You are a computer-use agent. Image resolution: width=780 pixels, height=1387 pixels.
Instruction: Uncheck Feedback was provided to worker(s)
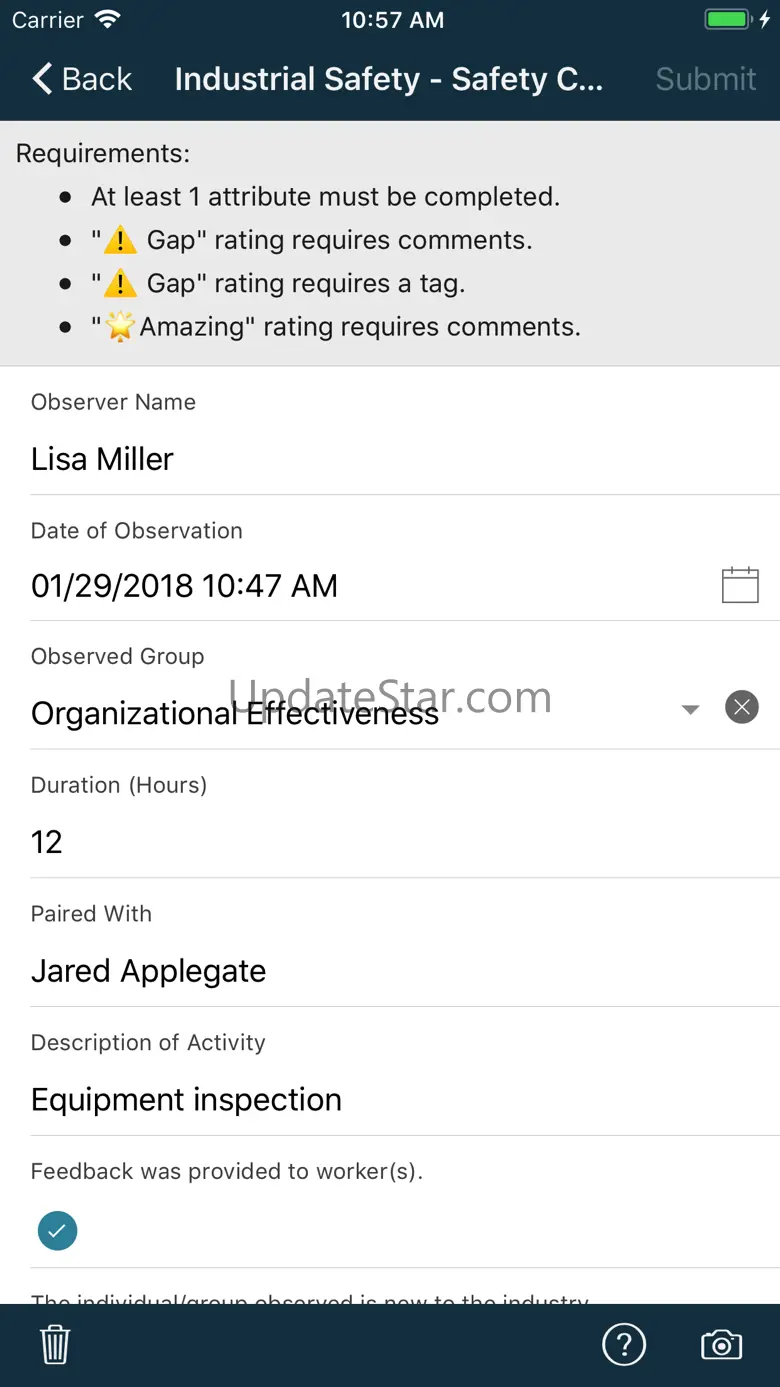pos(57,1230)
